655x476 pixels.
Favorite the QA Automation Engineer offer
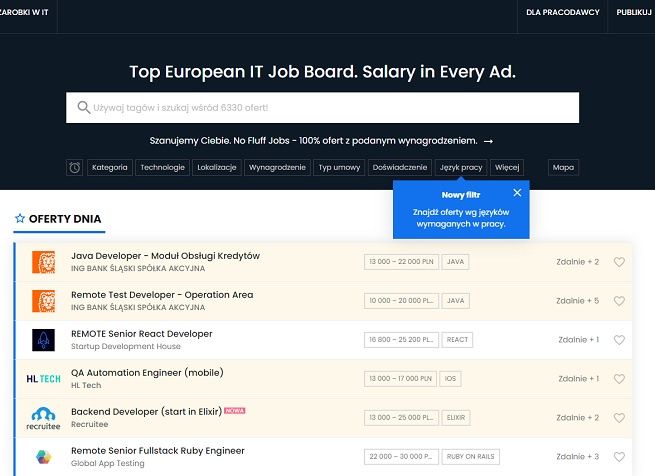[x=619, y=379]
